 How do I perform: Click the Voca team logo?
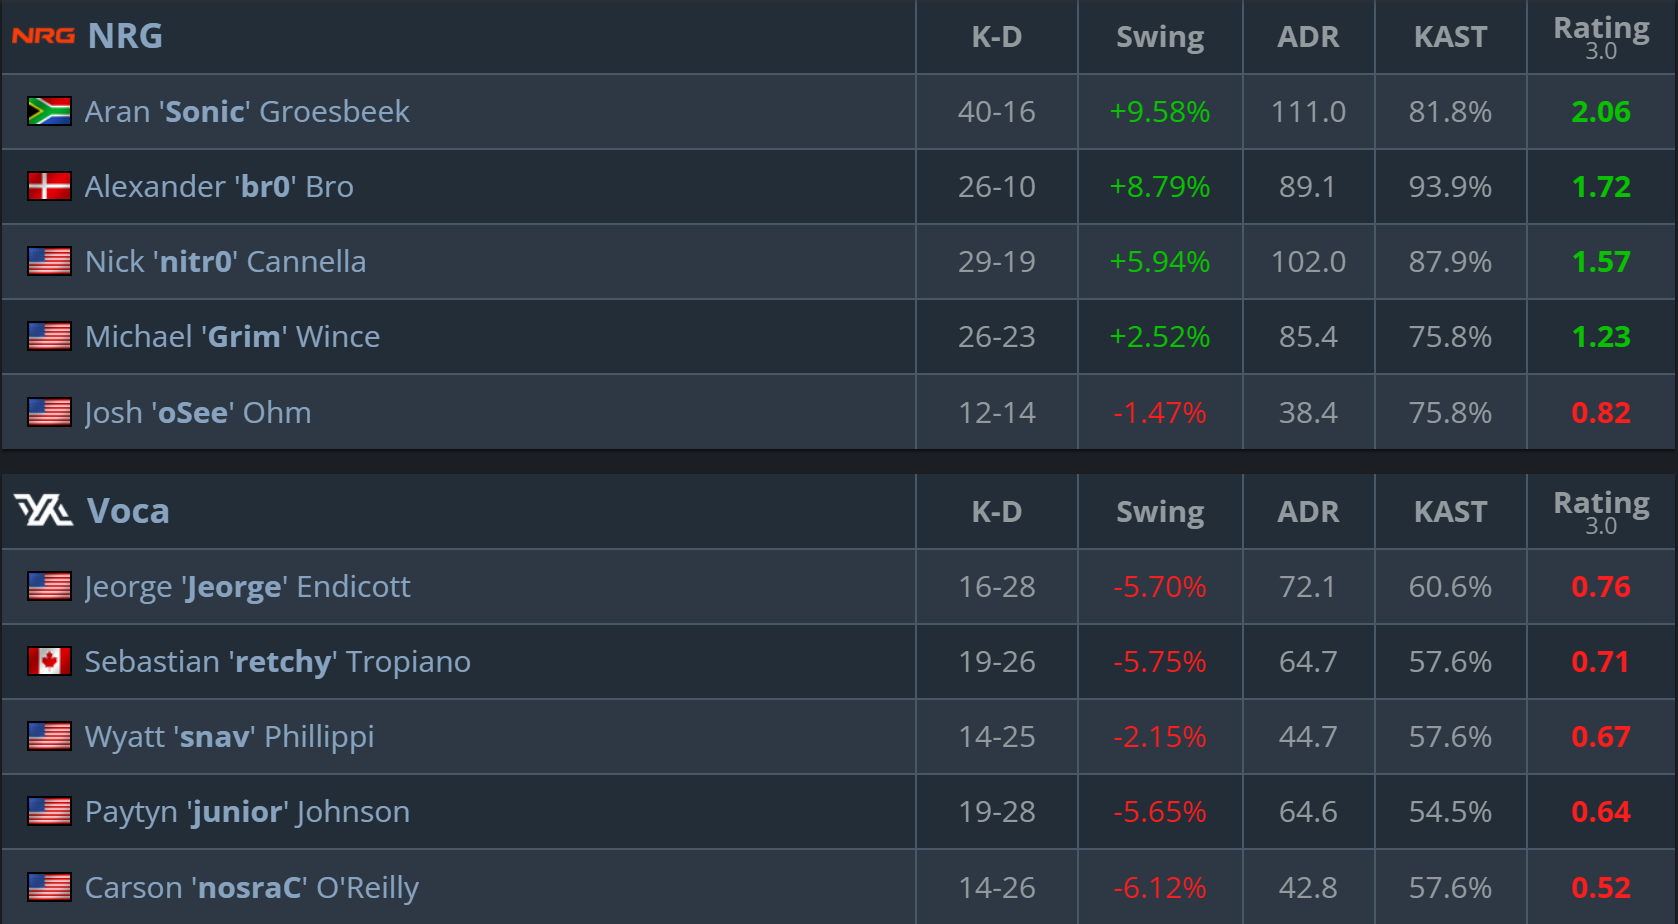click(x=43, y=511)
